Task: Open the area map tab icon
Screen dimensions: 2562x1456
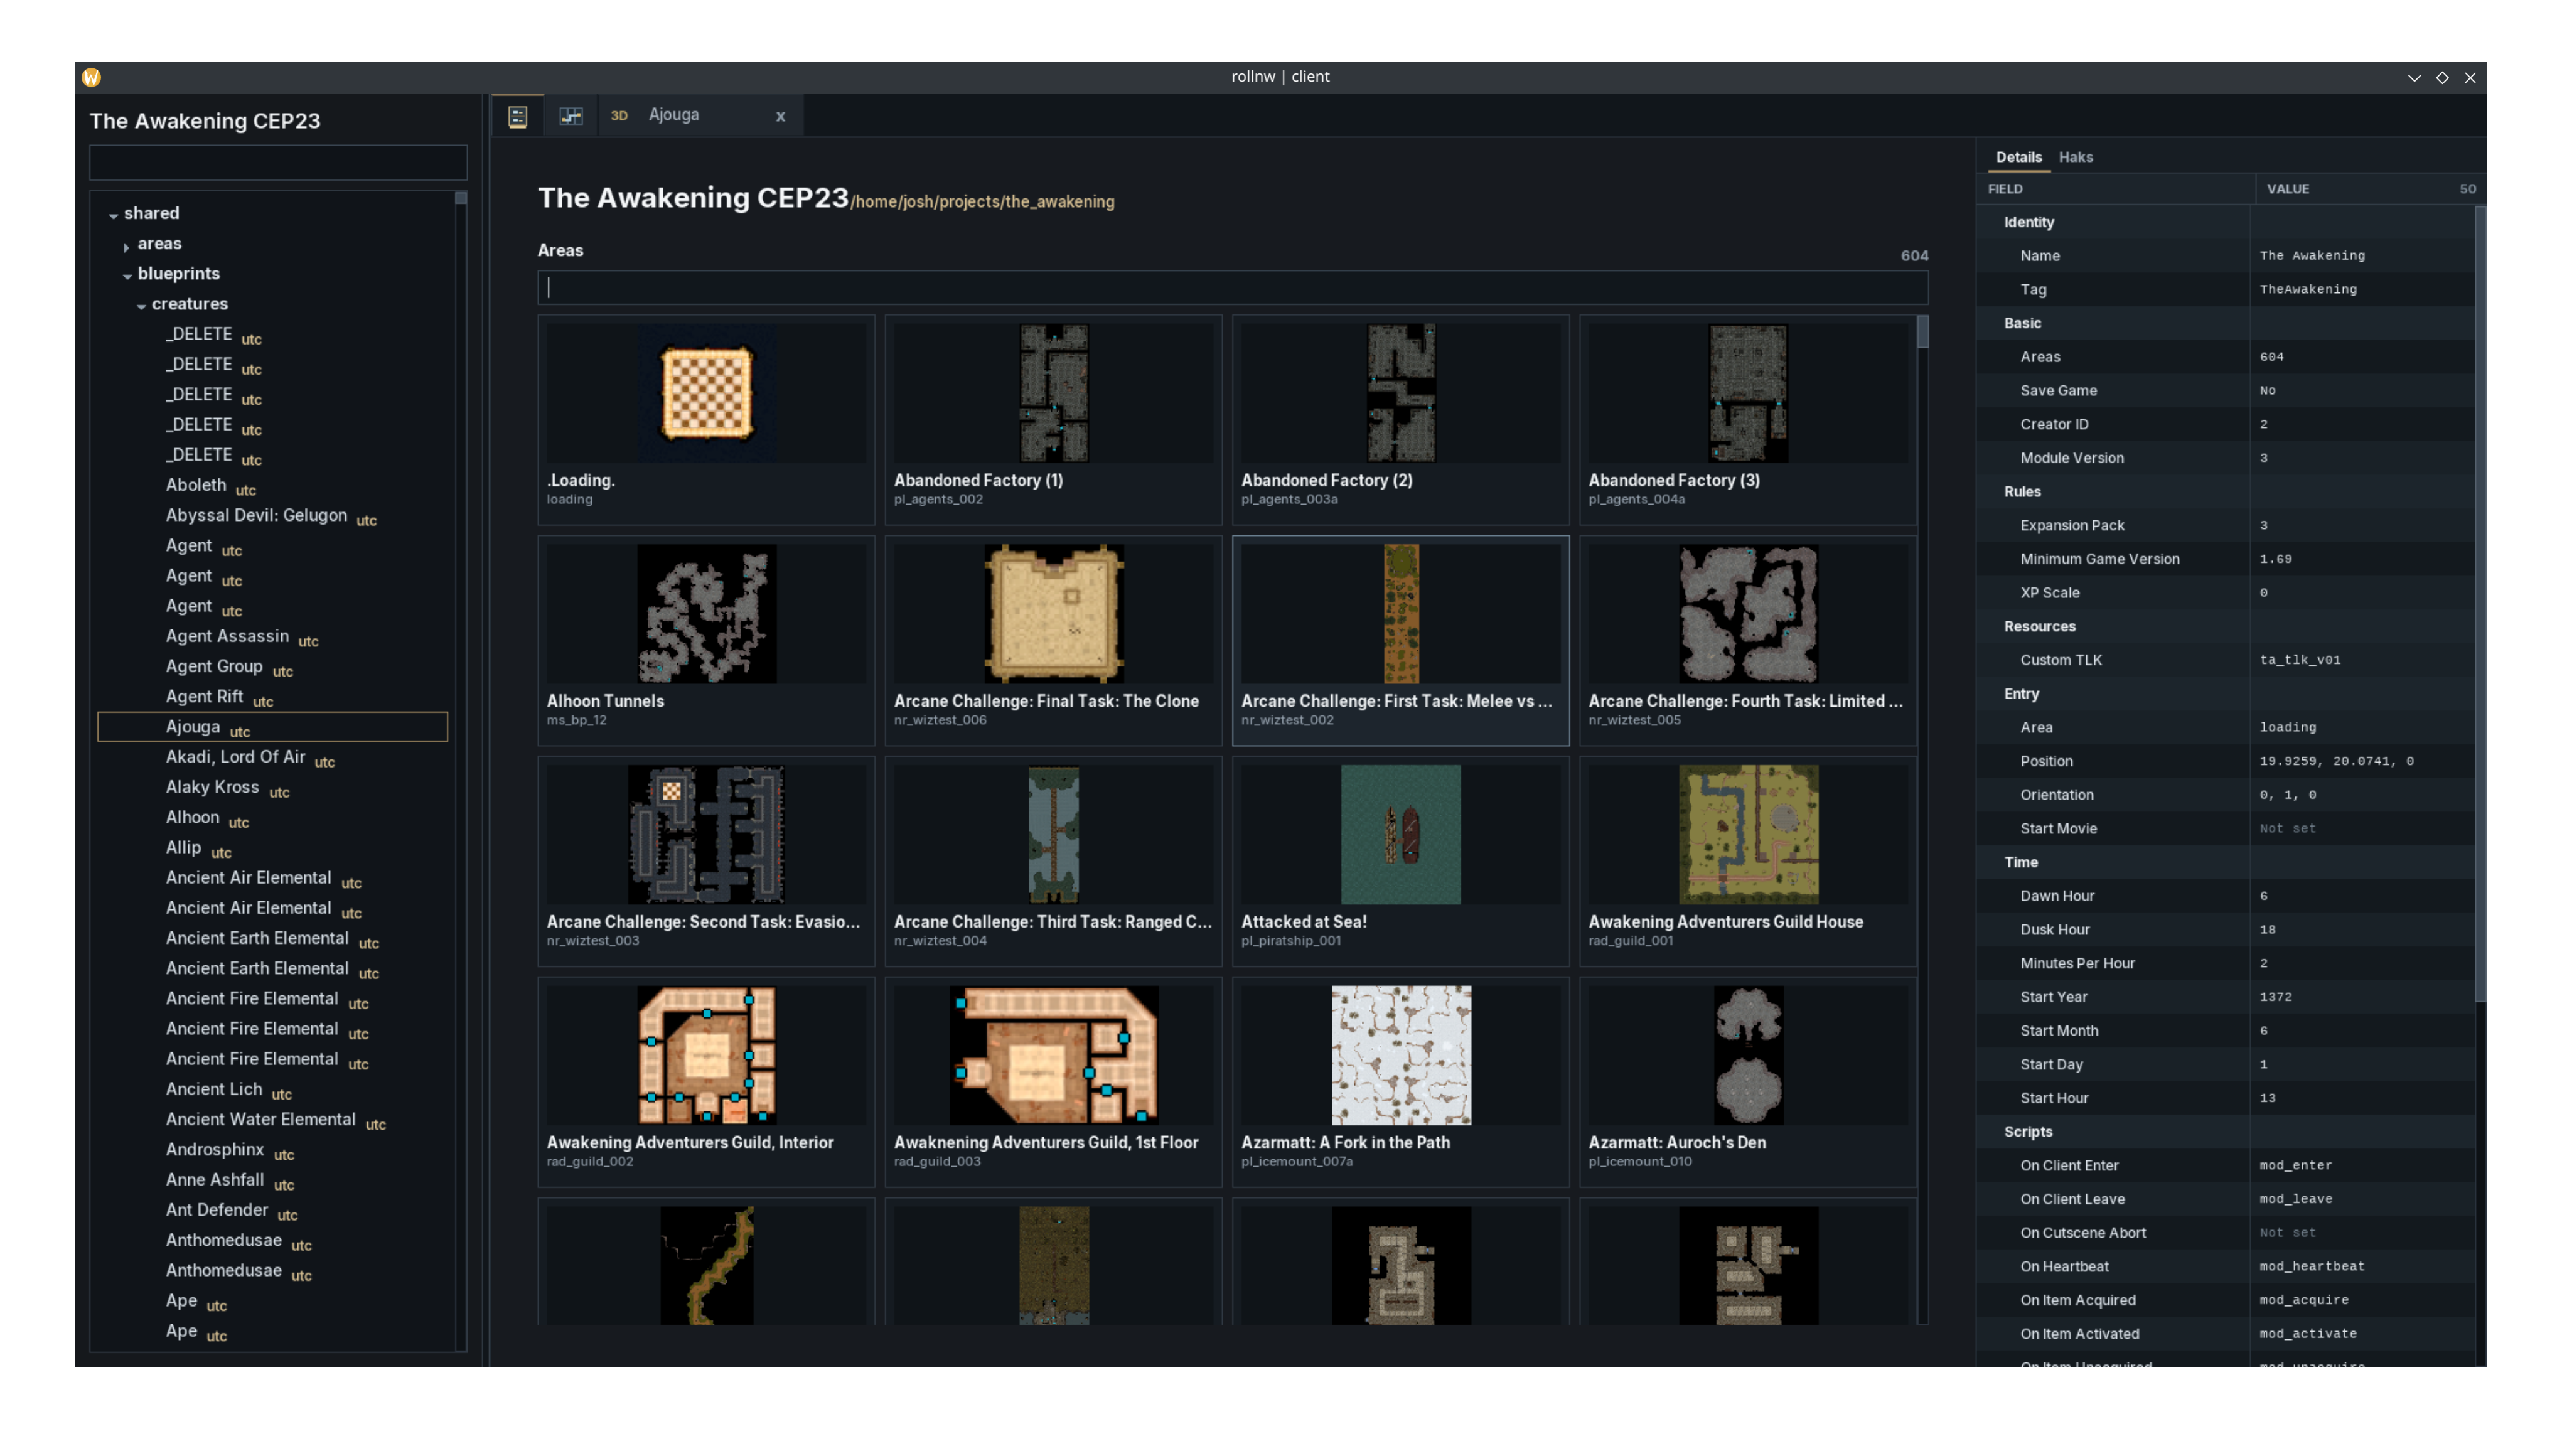Action: tap(571, 116)
